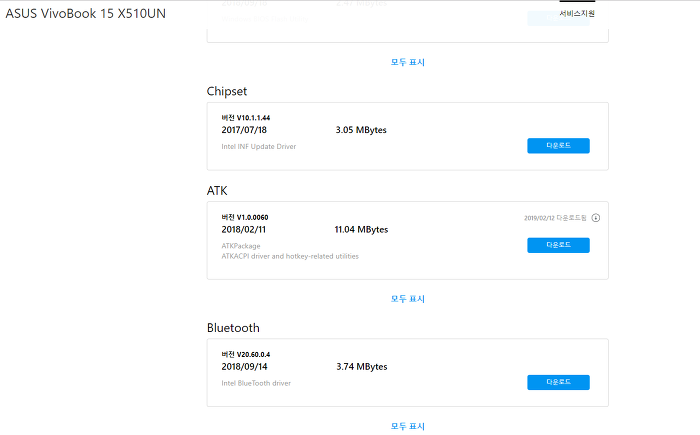Click the date 2018/09/14

[x=244, y=367]
